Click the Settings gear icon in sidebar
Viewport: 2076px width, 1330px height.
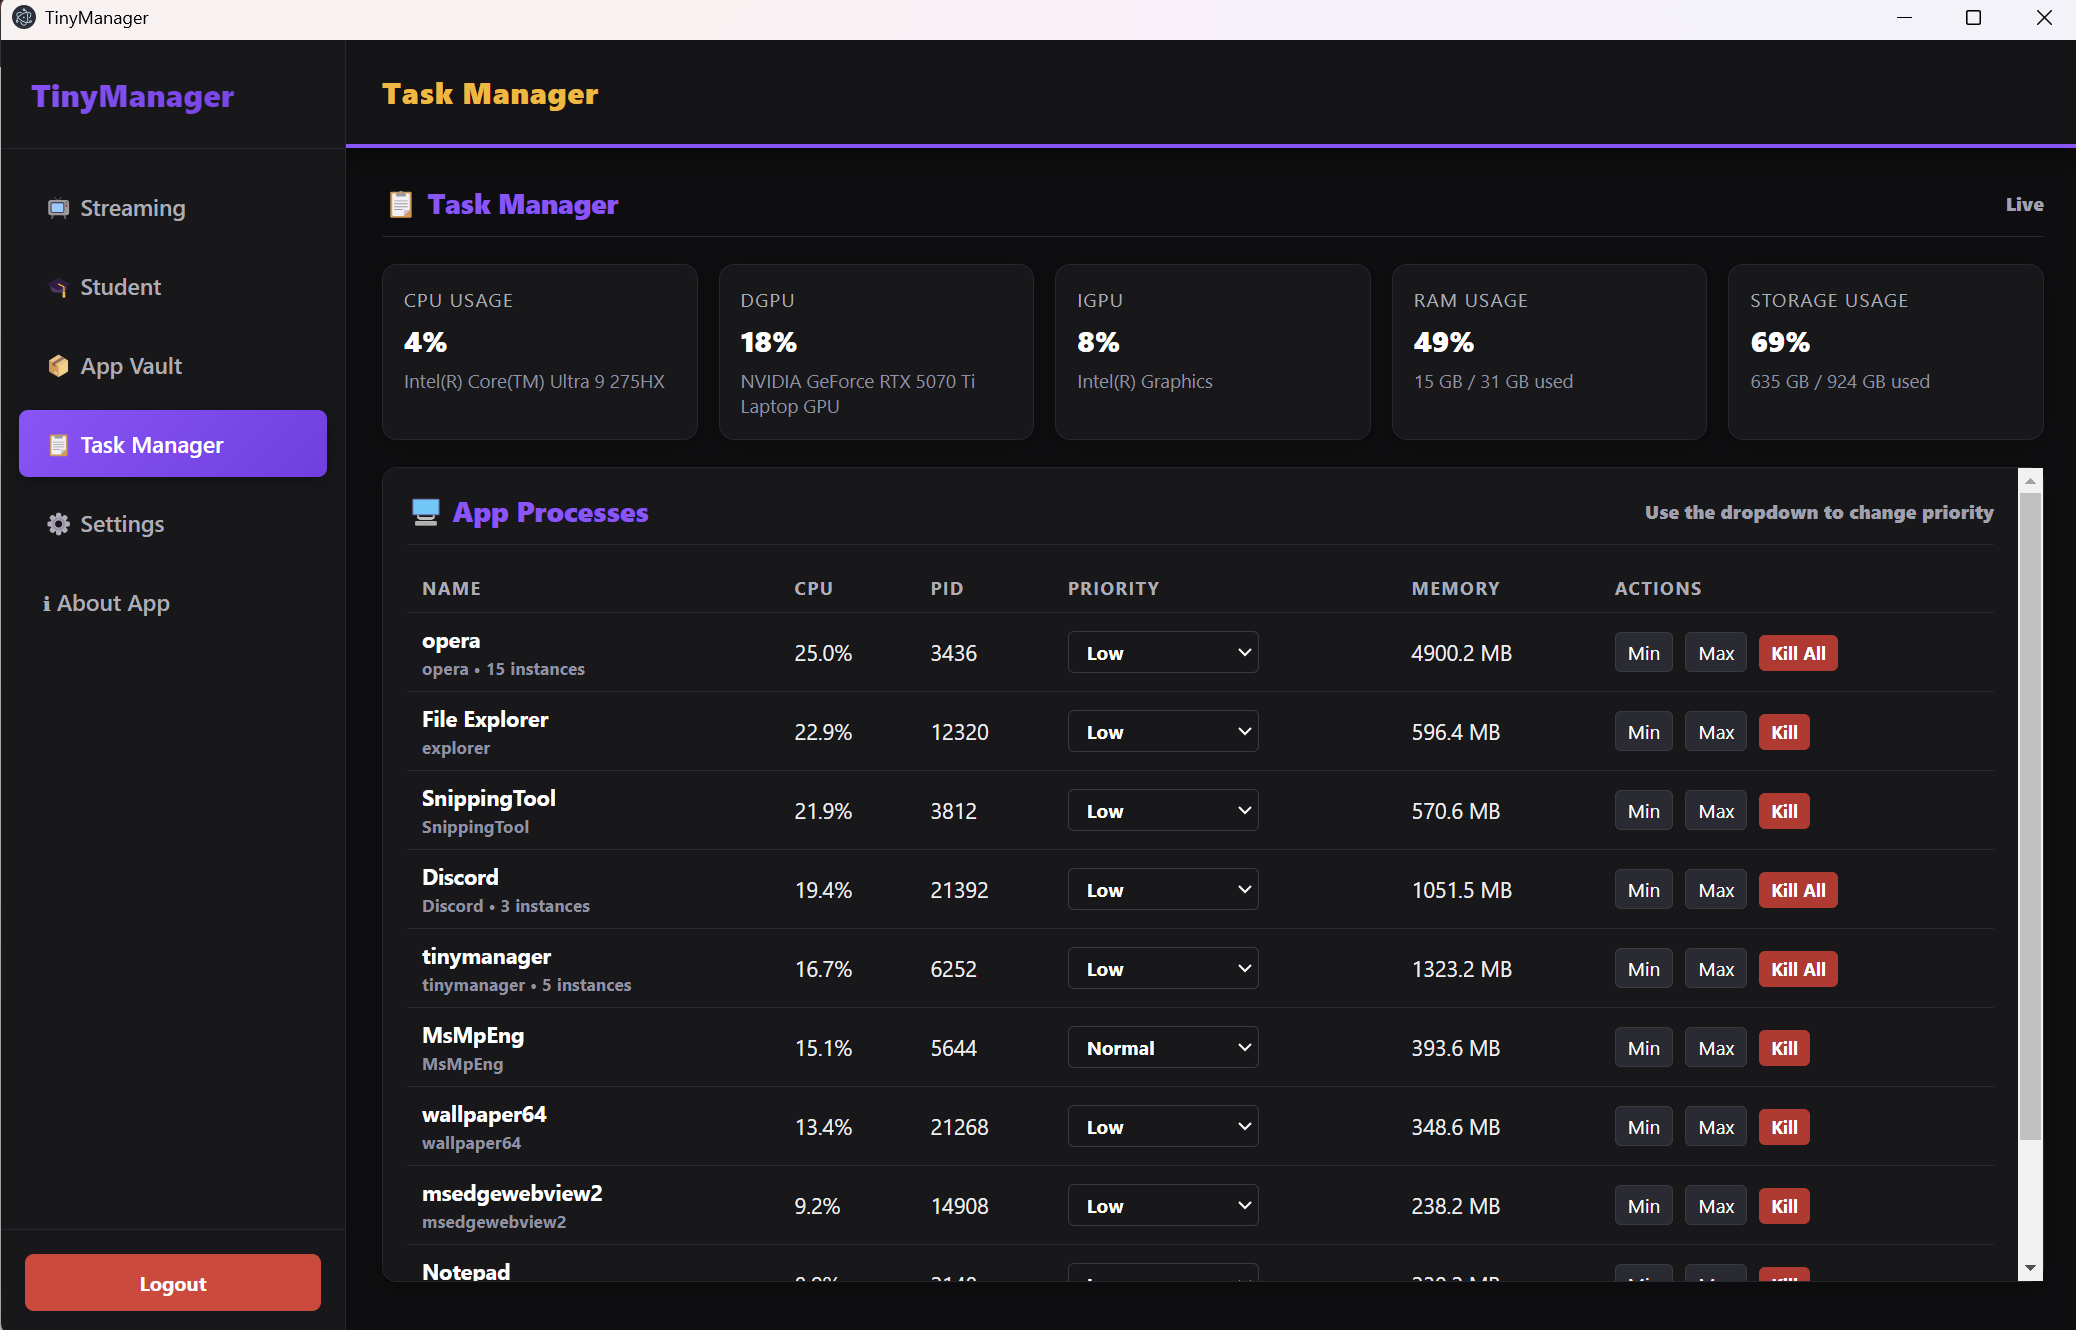[58, 524]
